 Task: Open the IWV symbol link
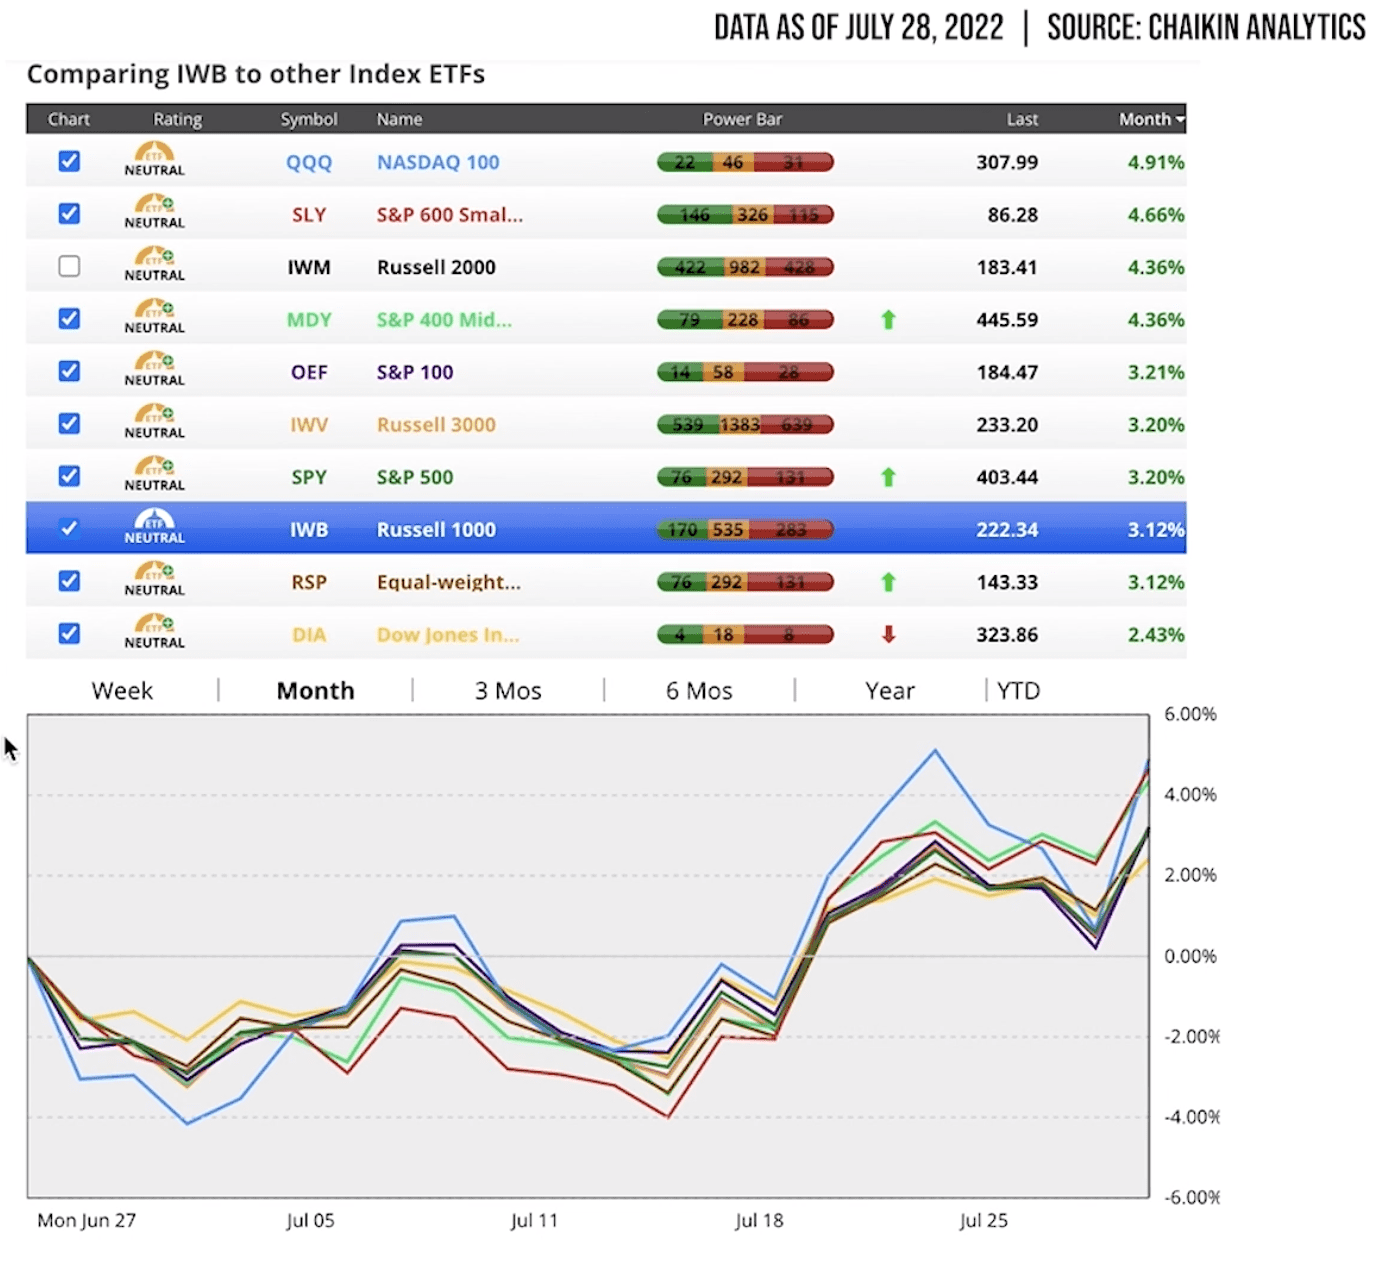click(309, 425)
